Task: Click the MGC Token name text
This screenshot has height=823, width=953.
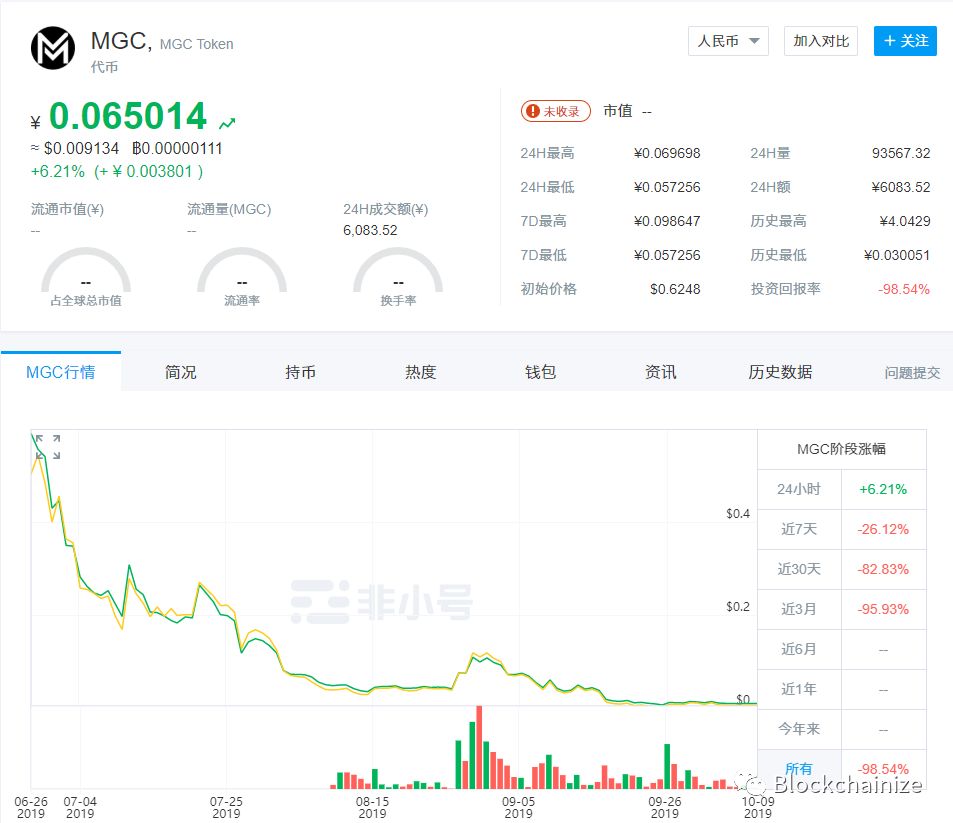Action: tap(196, 44)
